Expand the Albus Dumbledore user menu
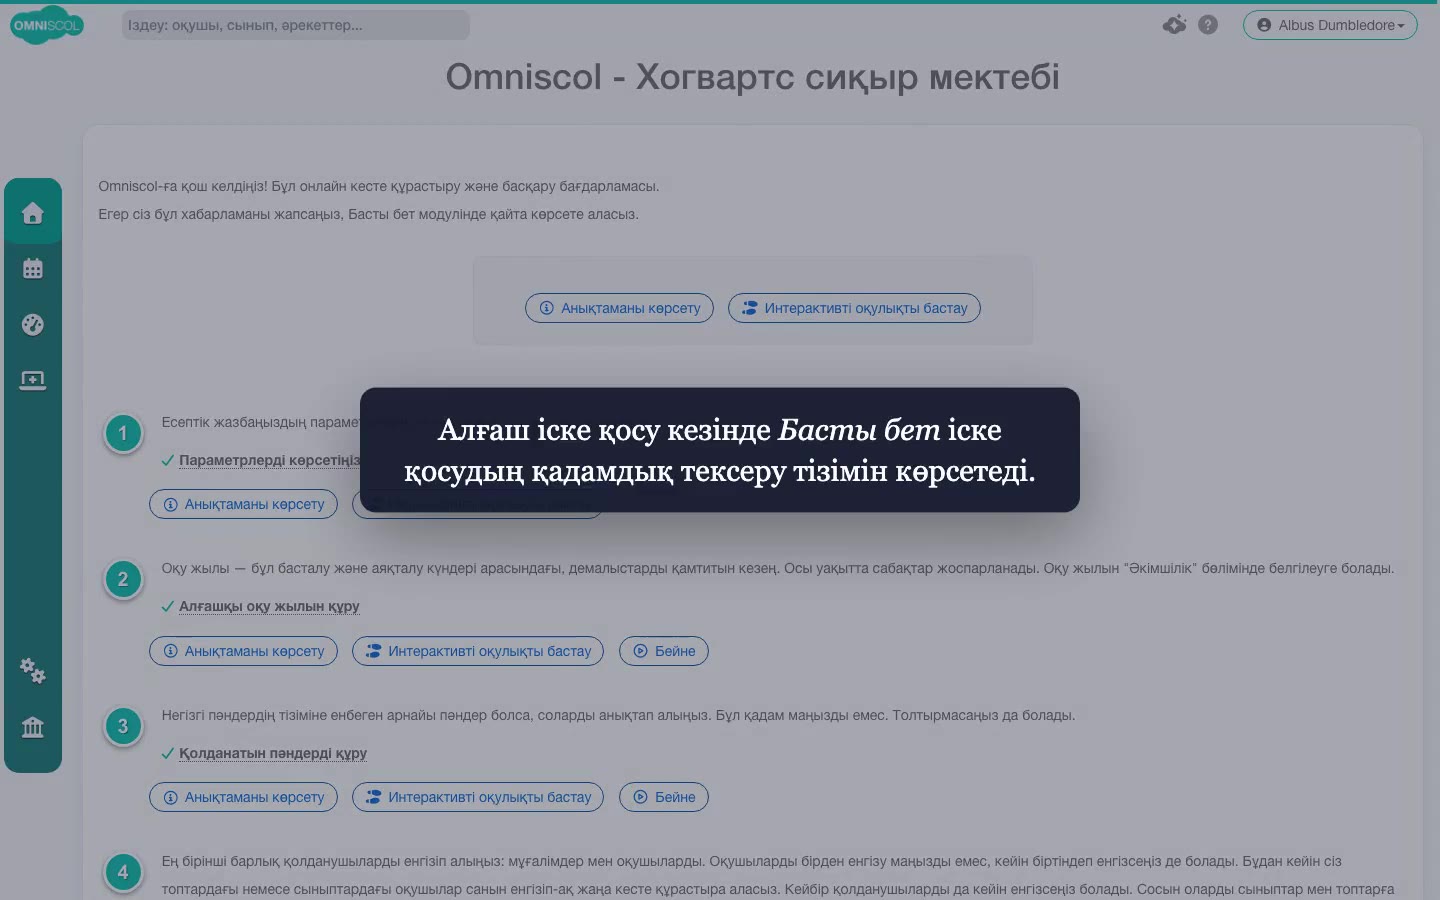Viewport: 1440px width, 900px height. (1330, 25)
